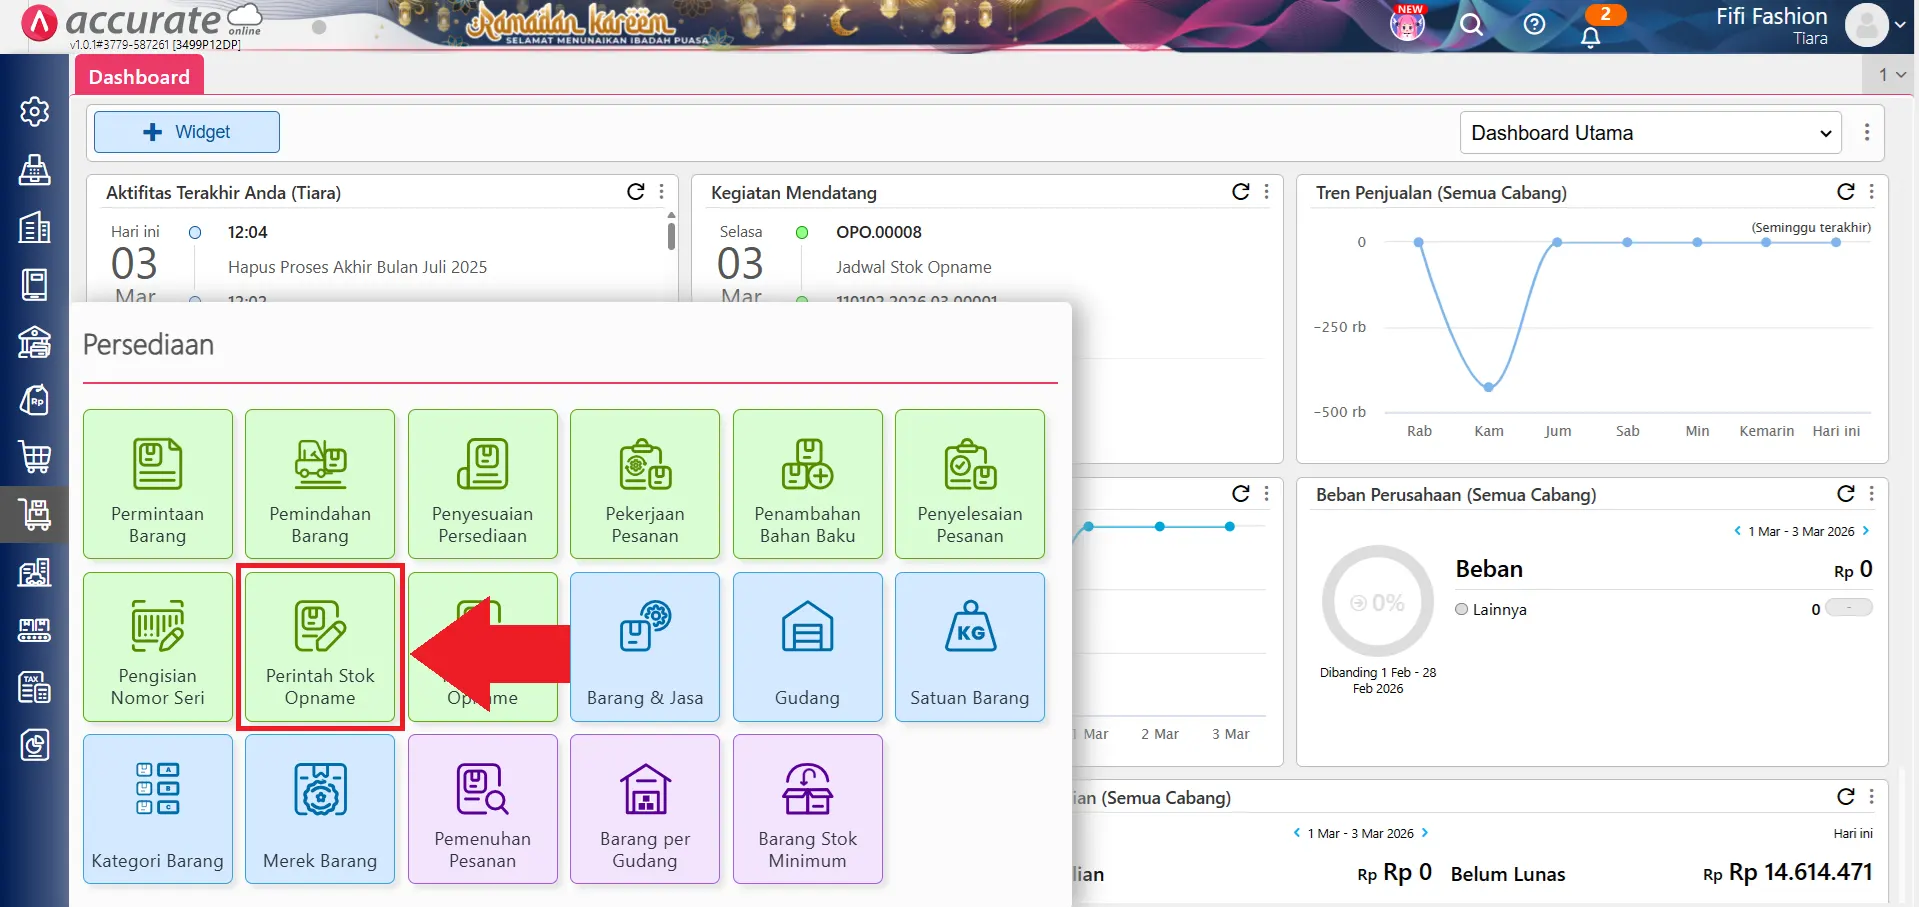
Task: Toggle the Lainnya switch in Beban widget
Action: pyautogui.click(x=1848, y=608)
